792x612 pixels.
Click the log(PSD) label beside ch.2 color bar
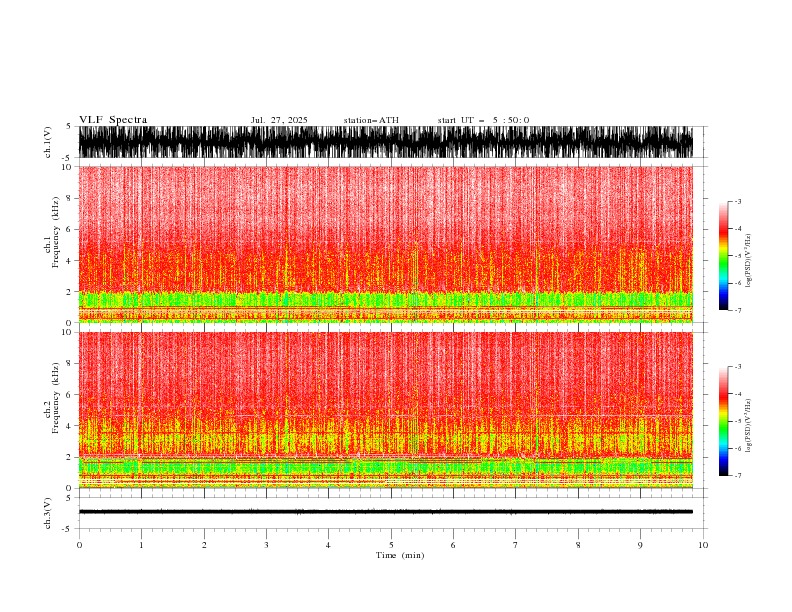[749, 425]
